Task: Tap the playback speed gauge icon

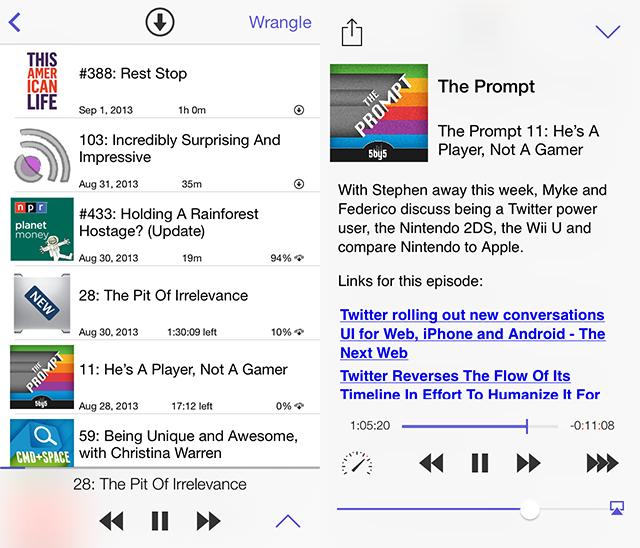Action: 356,463
